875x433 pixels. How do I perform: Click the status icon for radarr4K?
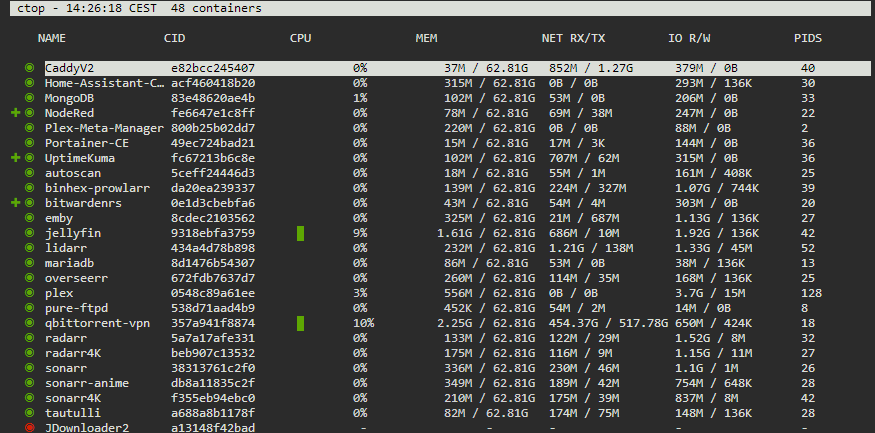pyautogui.click(x=30, y=353)
